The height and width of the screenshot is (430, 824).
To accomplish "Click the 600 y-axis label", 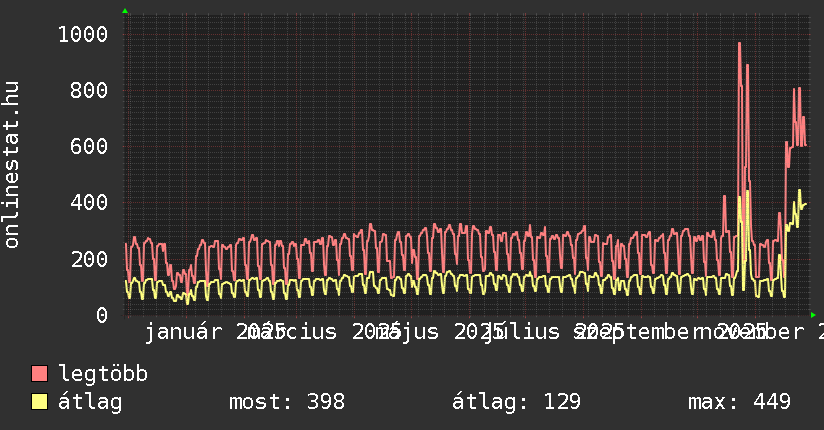I will [x=88, y=147].
